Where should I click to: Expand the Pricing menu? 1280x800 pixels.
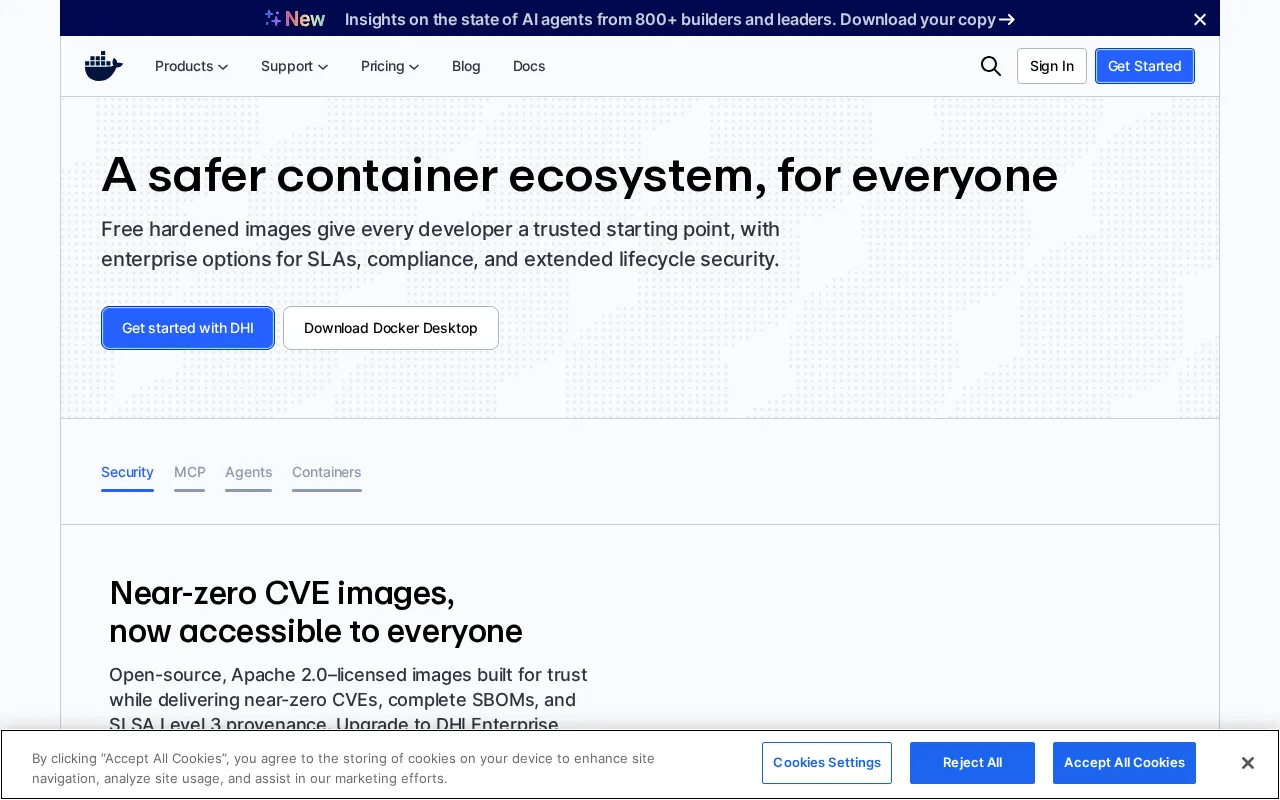390,66
